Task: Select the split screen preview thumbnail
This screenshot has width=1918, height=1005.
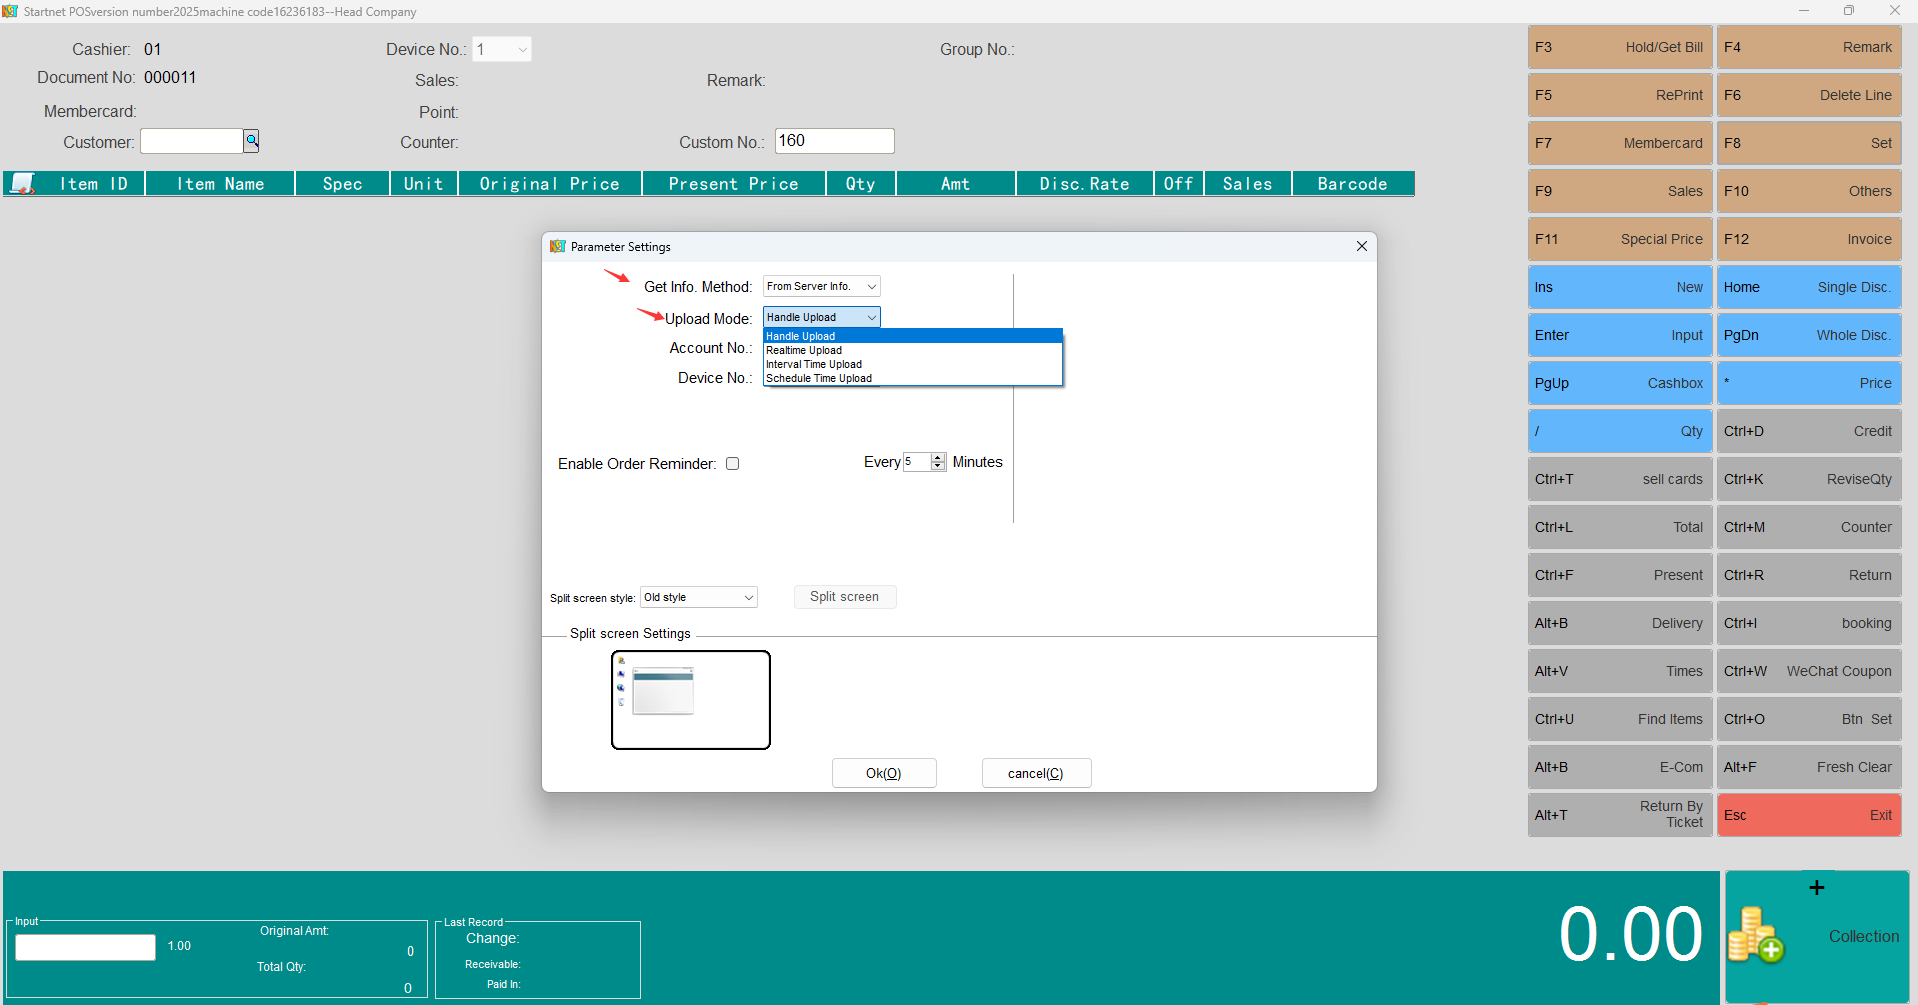Action: click(x=690, y=699)
